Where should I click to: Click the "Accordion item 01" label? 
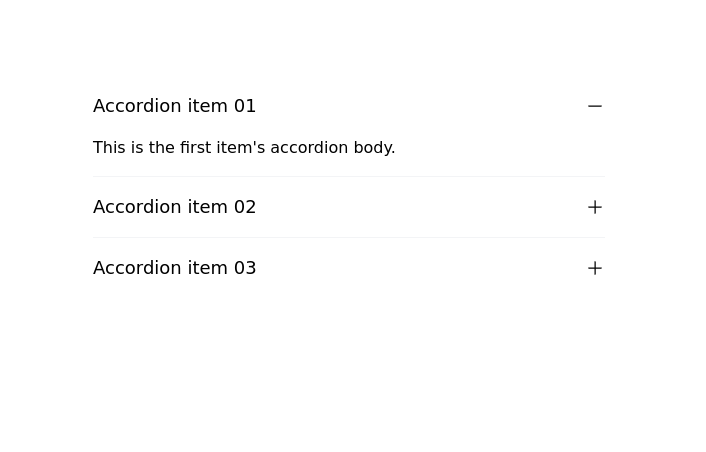pos(175,106)
